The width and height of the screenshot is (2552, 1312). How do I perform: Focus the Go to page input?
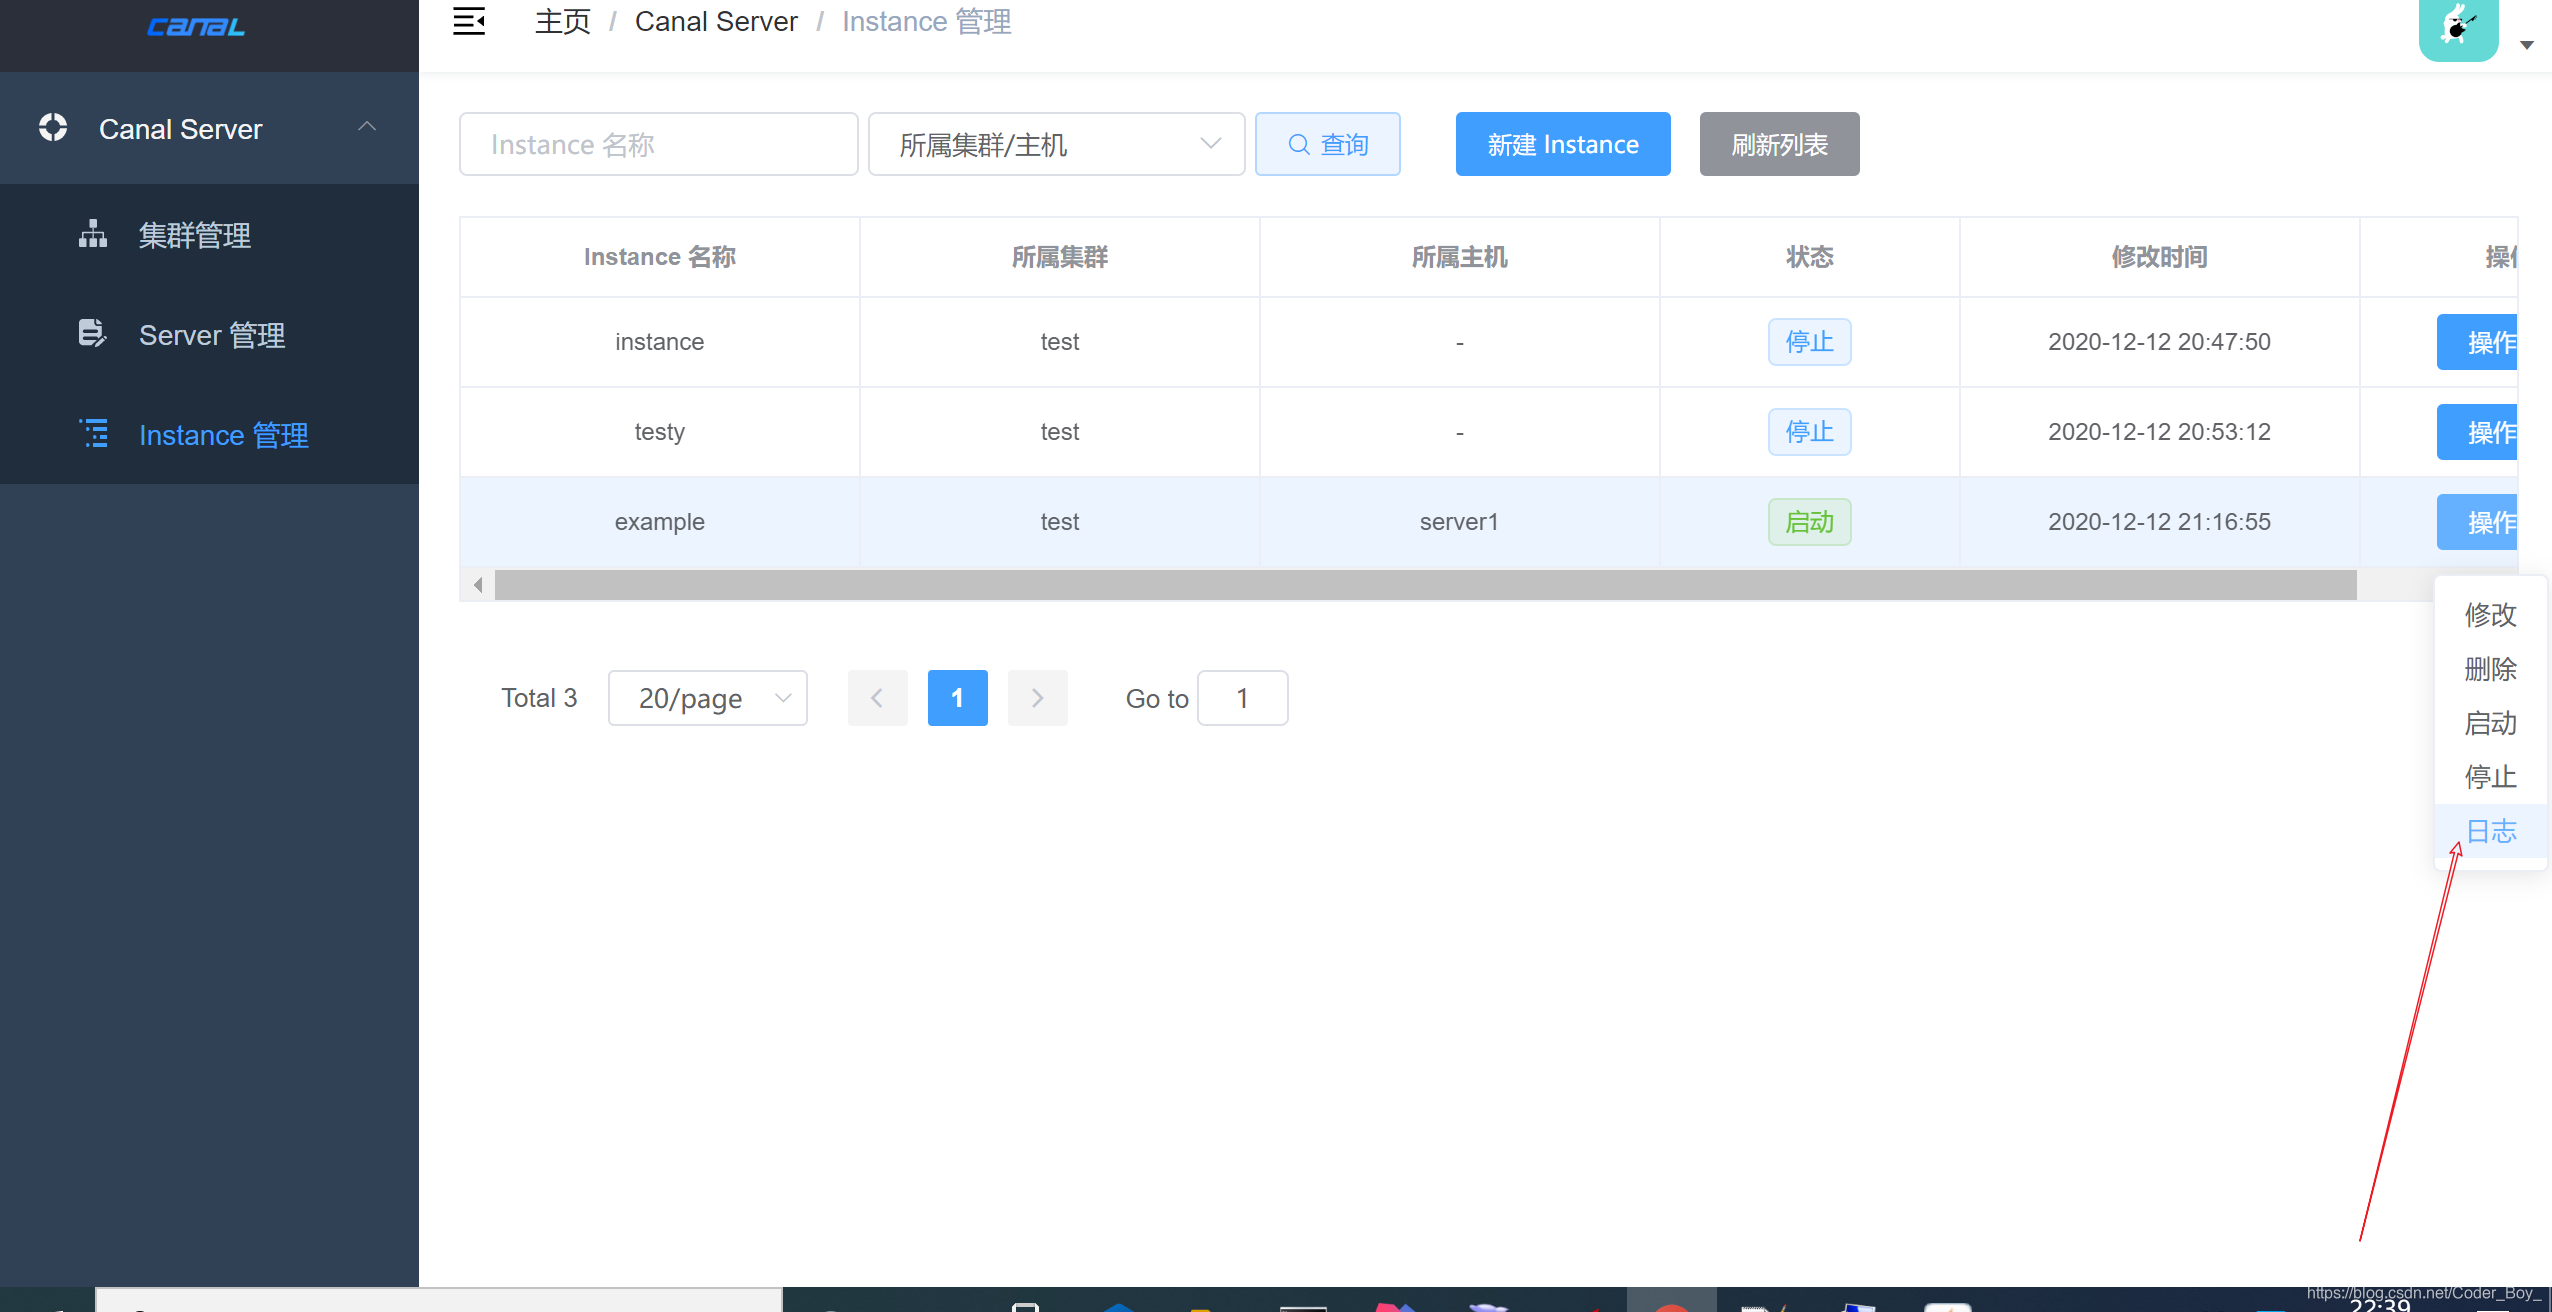[x=1243, y=698]
